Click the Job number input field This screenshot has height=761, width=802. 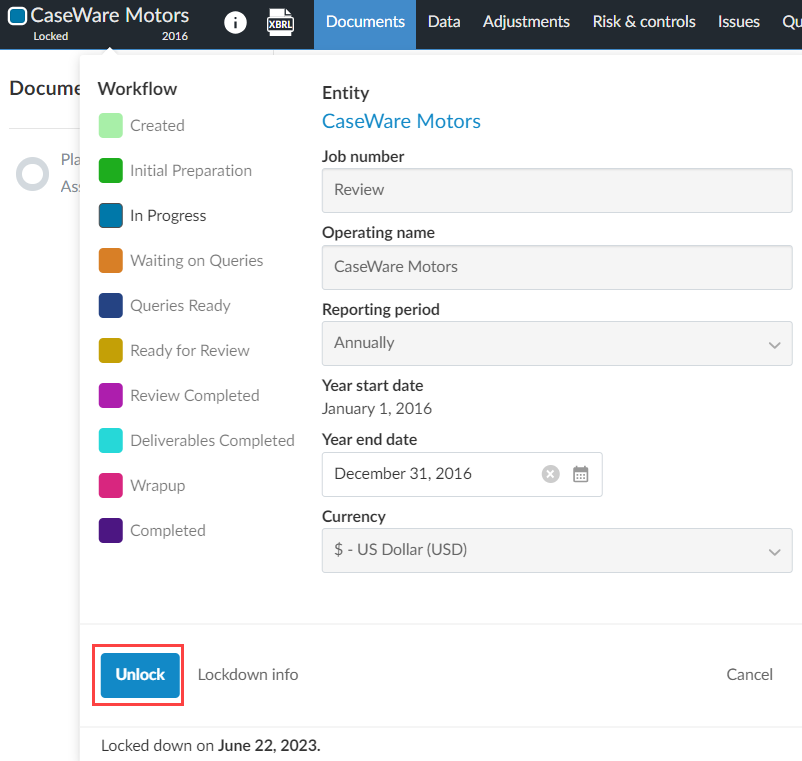[x=556, y=190]
